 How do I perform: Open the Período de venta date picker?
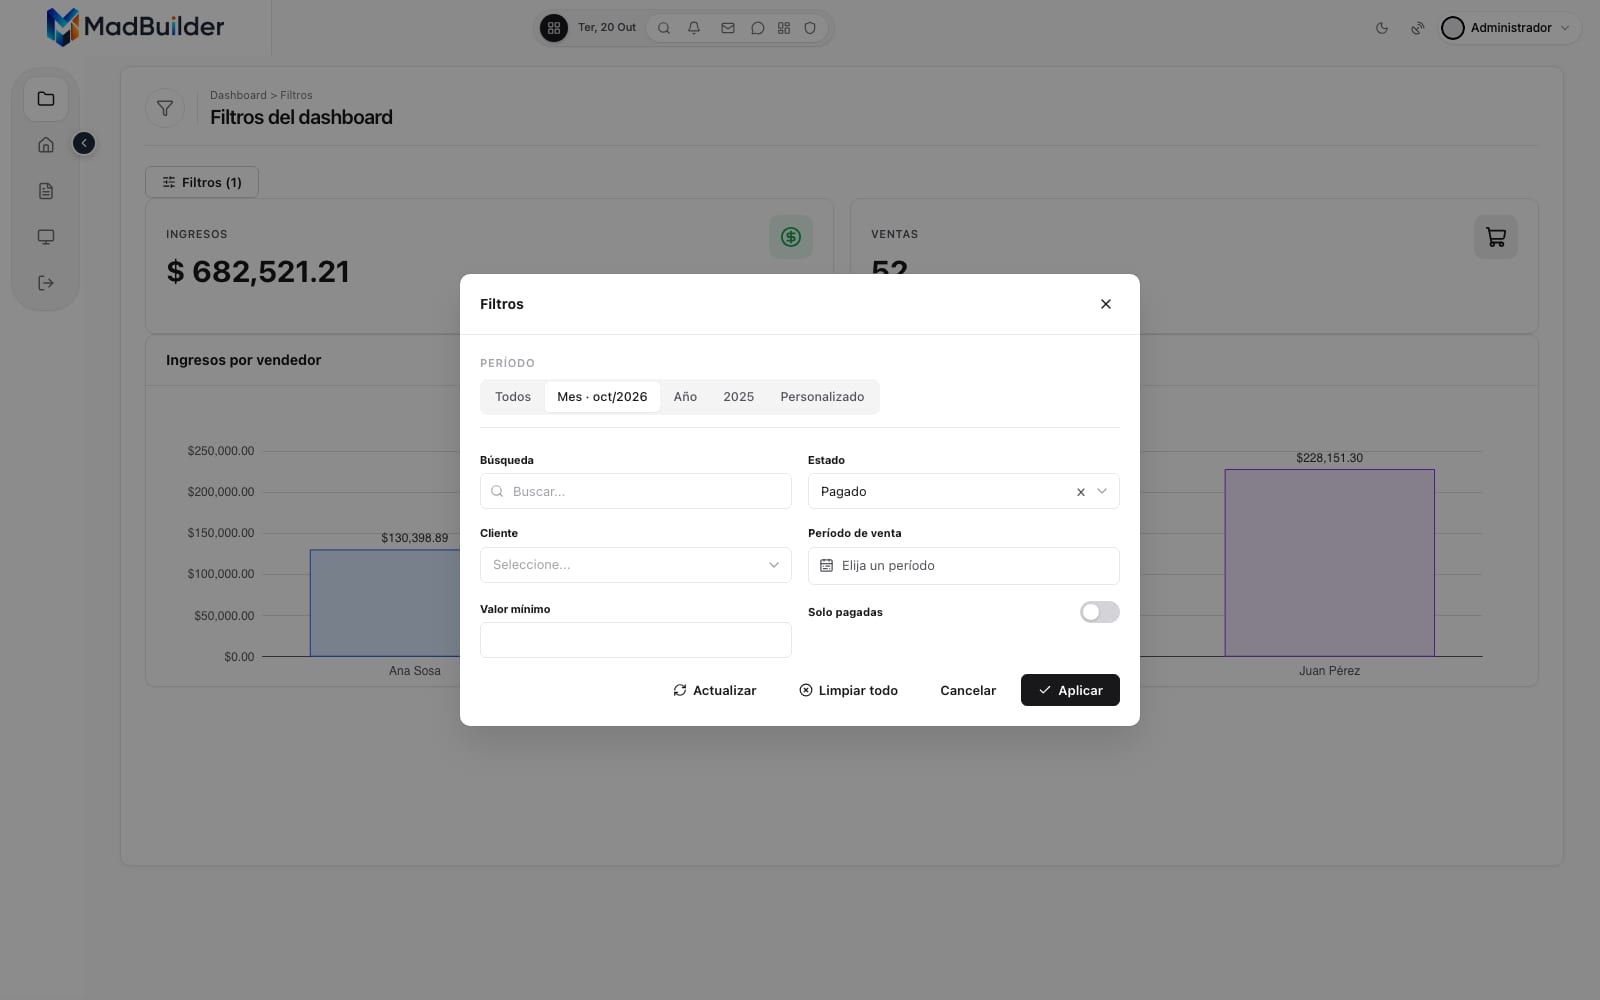click(964, 566)
